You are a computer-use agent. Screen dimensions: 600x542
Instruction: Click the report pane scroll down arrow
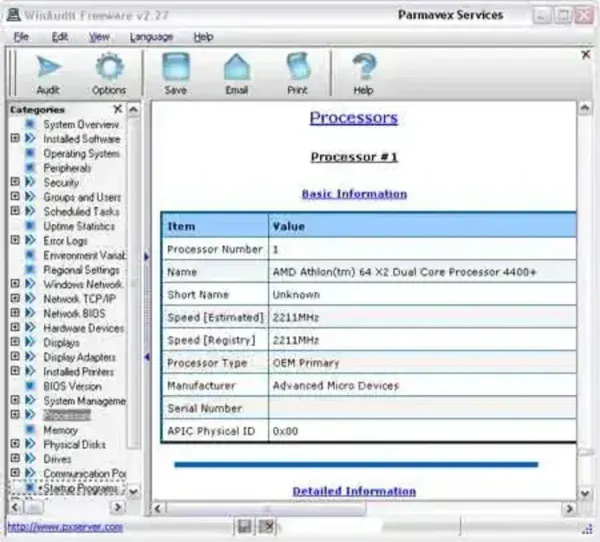pyautogui.click(x=584, y=494)
